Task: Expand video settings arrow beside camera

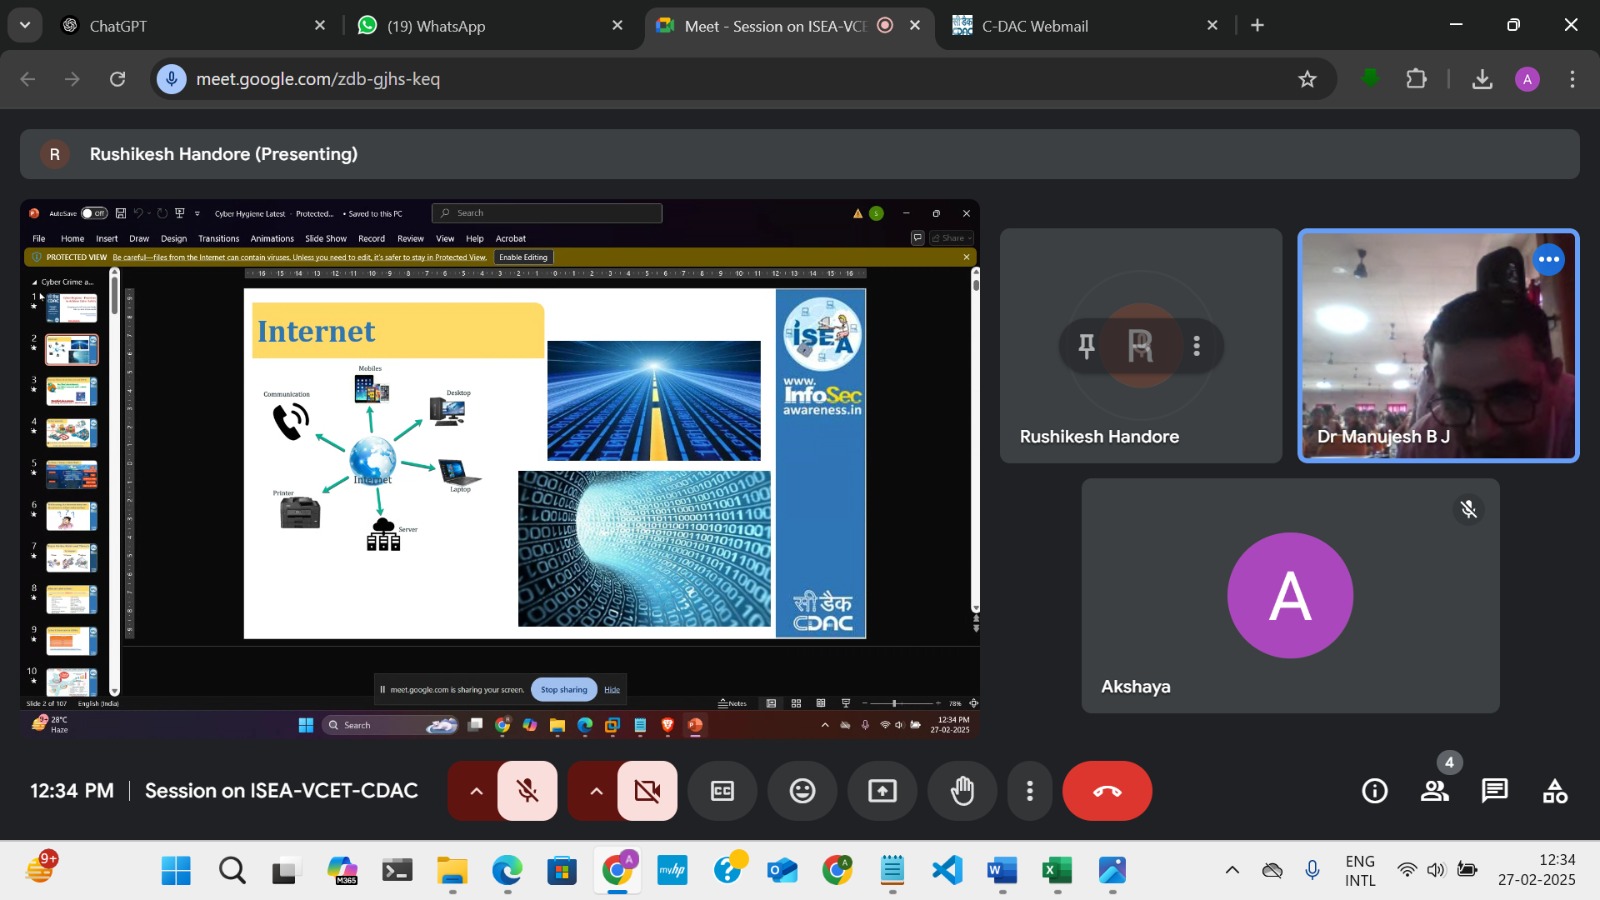Action: coord(596,791)
